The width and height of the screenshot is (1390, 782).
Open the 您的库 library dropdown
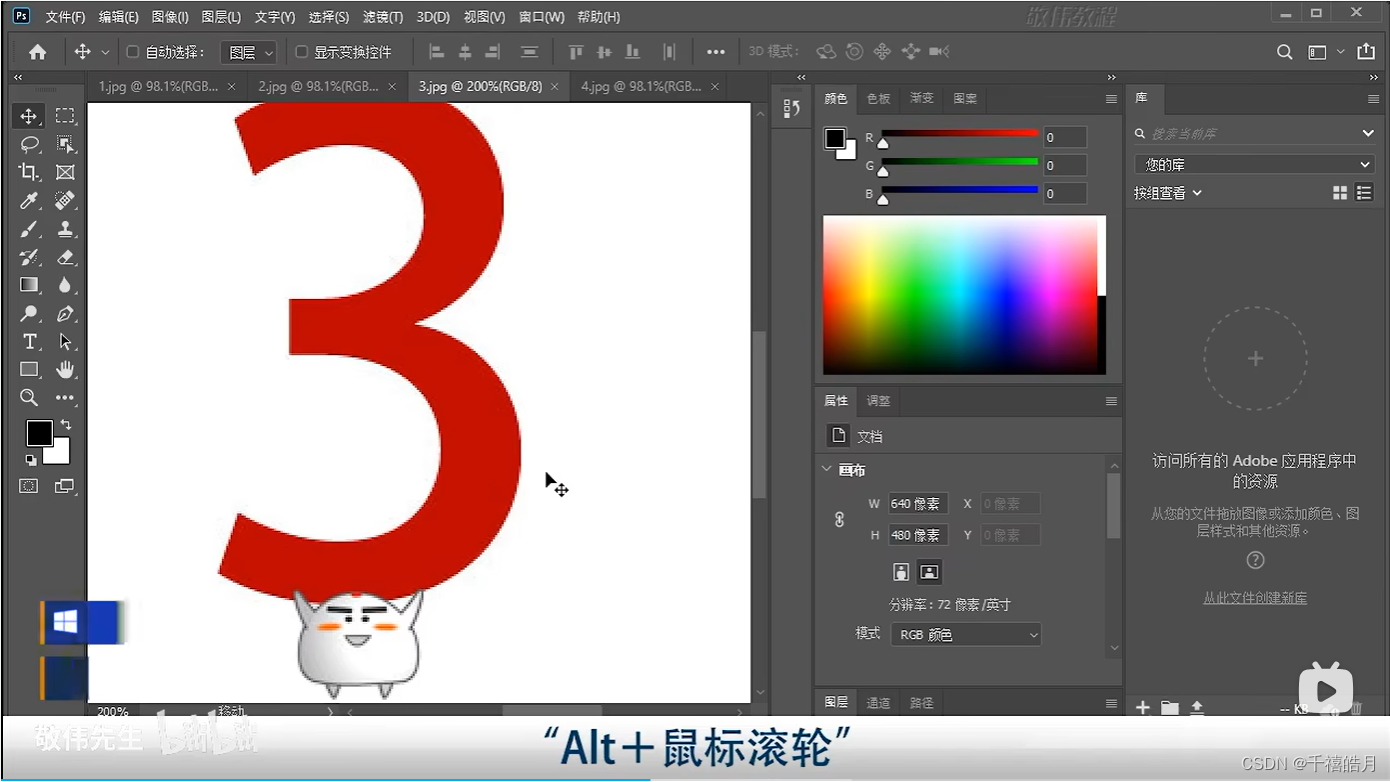(x=1254, y=164)
